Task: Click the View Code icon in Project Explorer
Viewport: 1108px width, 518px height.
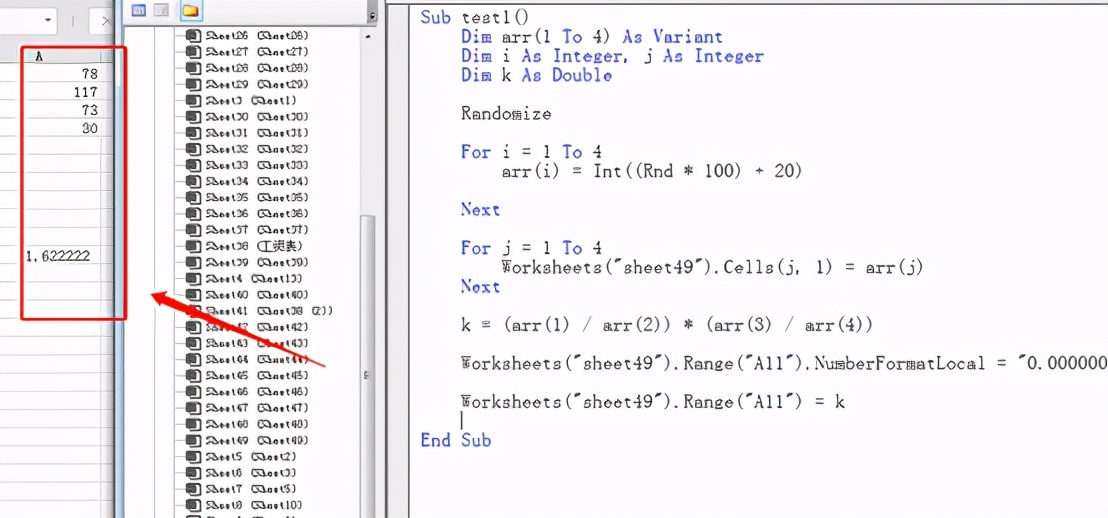Action: [x=138, y=11]
